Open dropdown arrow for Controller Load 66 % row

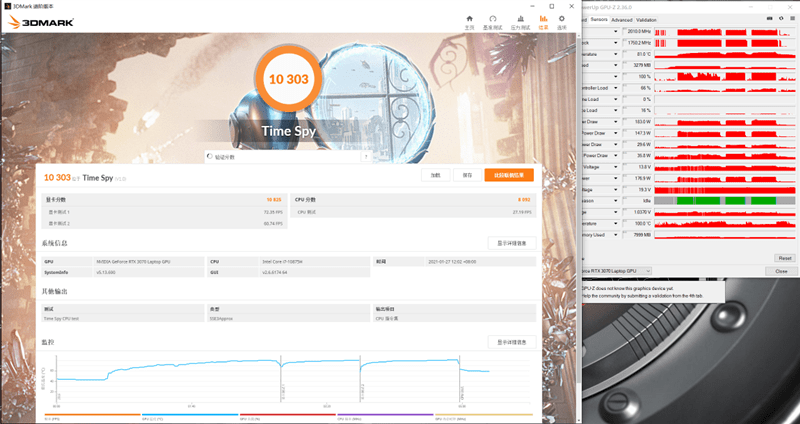[x=616, y=88]
